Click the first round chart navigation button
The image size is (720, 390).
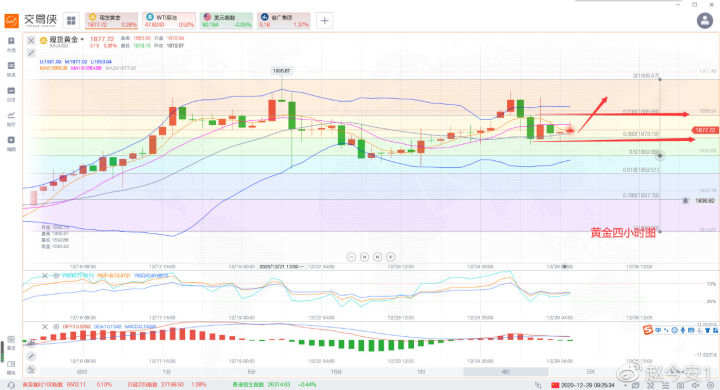pos(351,257)
